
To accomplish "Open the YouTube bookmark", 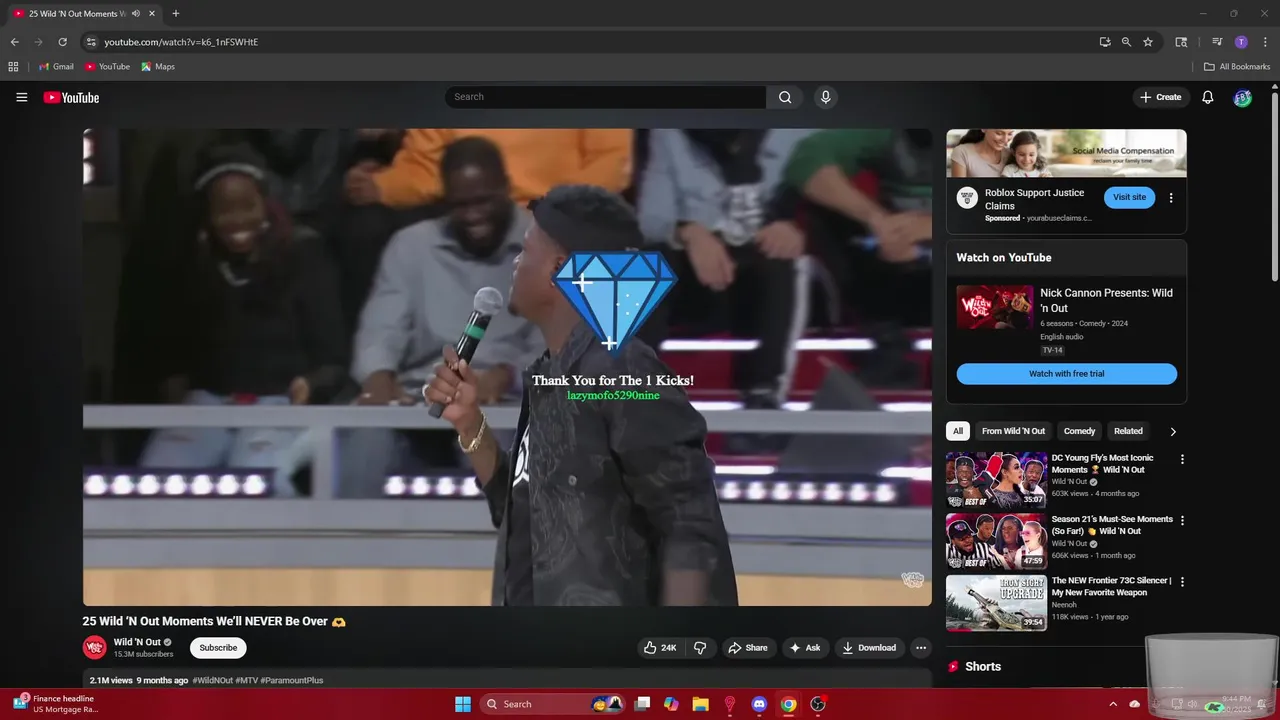I will click(x=107, y=67).
